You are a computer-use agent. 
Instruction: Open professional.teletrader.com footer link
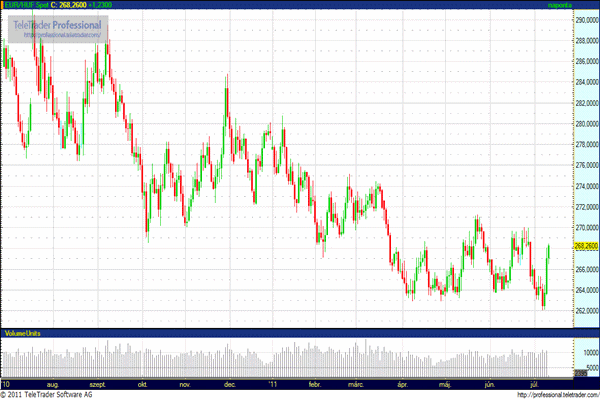pos(556,394)
